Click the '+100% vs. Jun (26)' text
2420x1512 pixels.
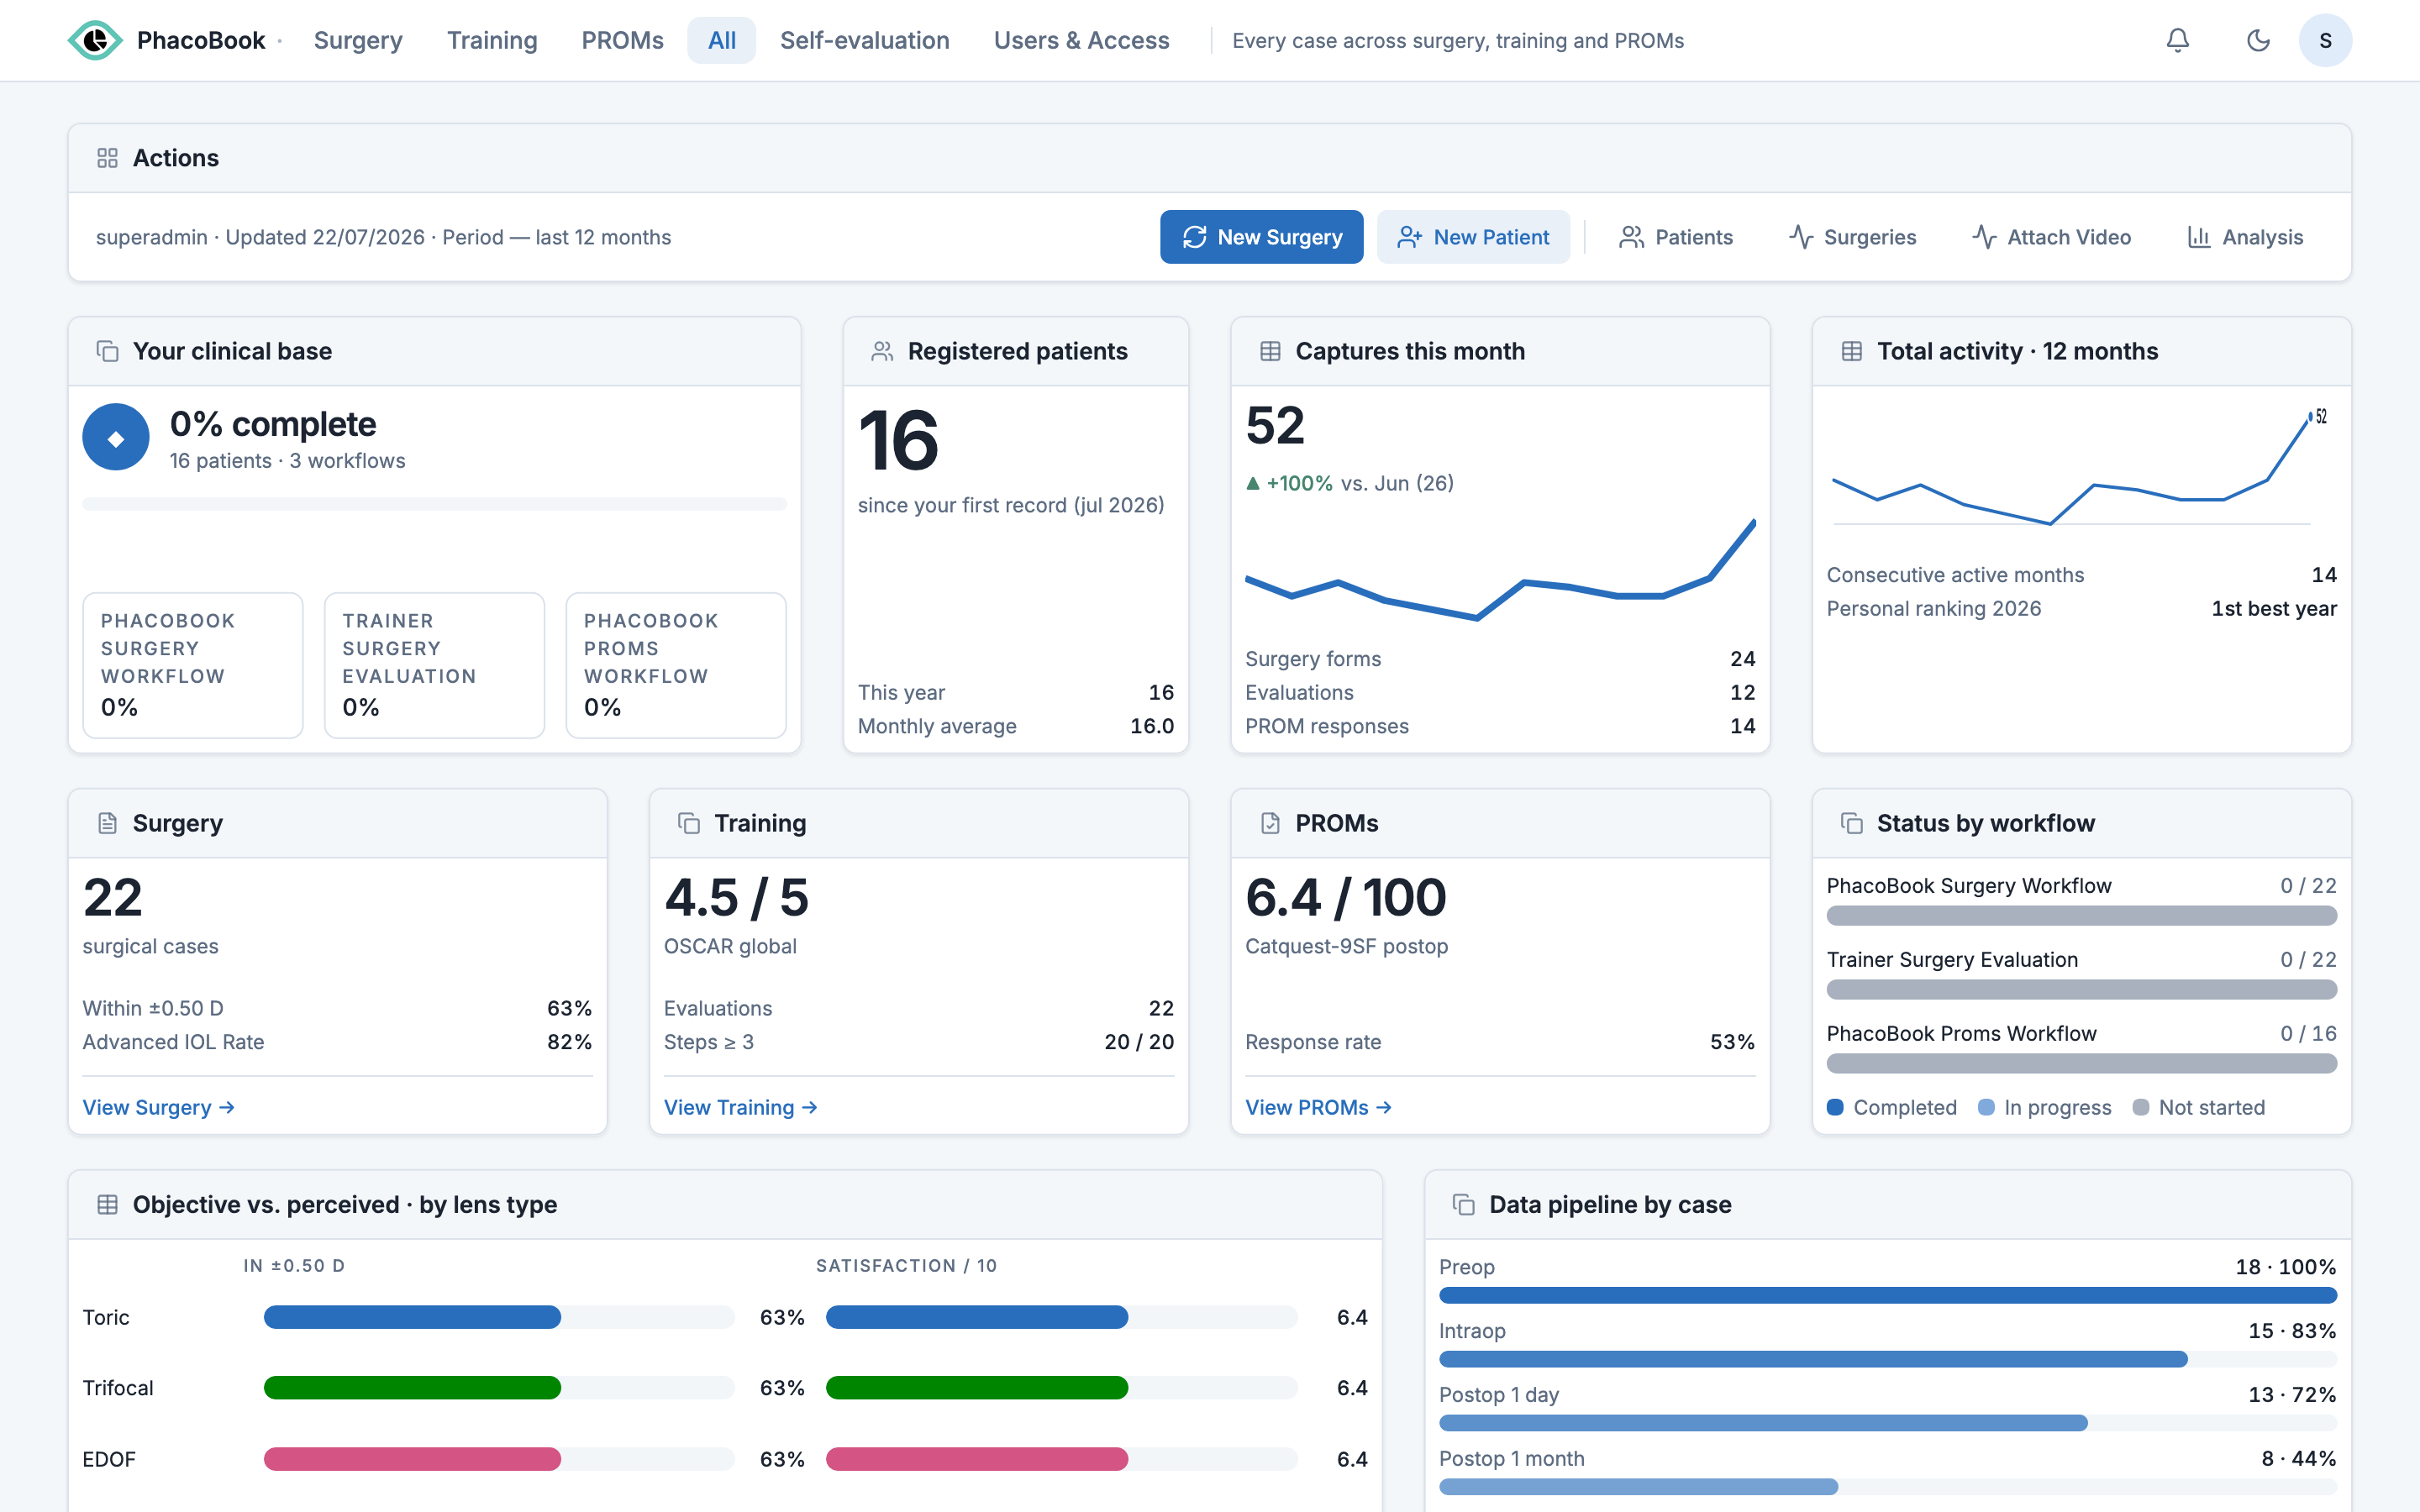tap(1349, 483)
